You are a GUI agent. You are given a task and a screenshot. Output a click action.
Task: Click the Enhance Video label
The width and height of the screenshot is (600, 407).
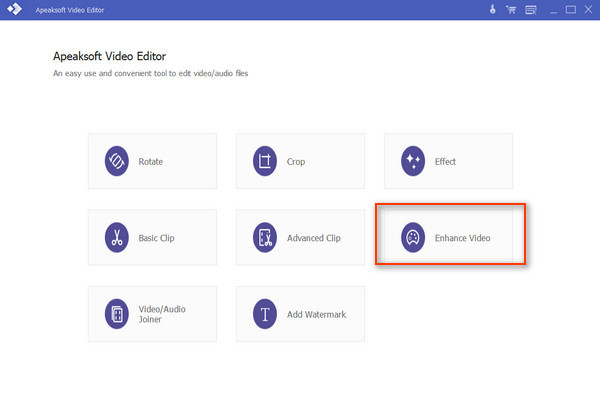click(462, 238)
